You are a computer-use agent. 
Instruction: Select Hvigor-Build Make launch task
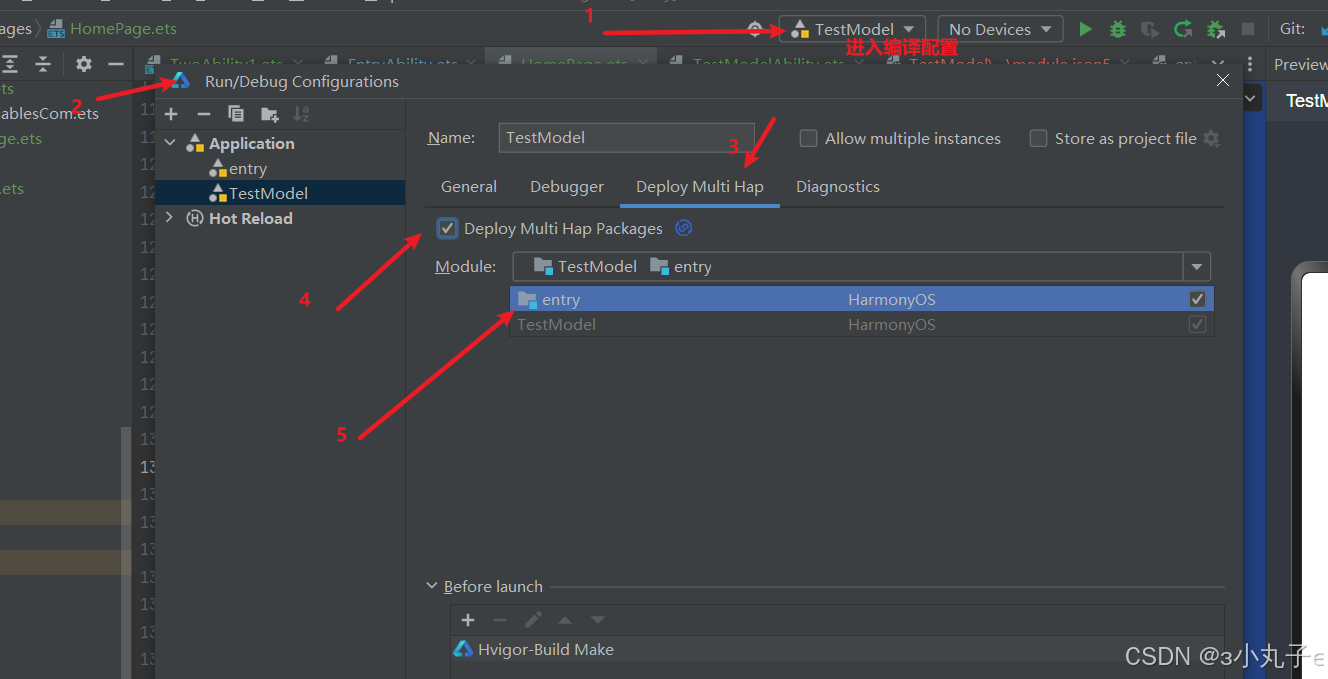[x=546, y=649]
